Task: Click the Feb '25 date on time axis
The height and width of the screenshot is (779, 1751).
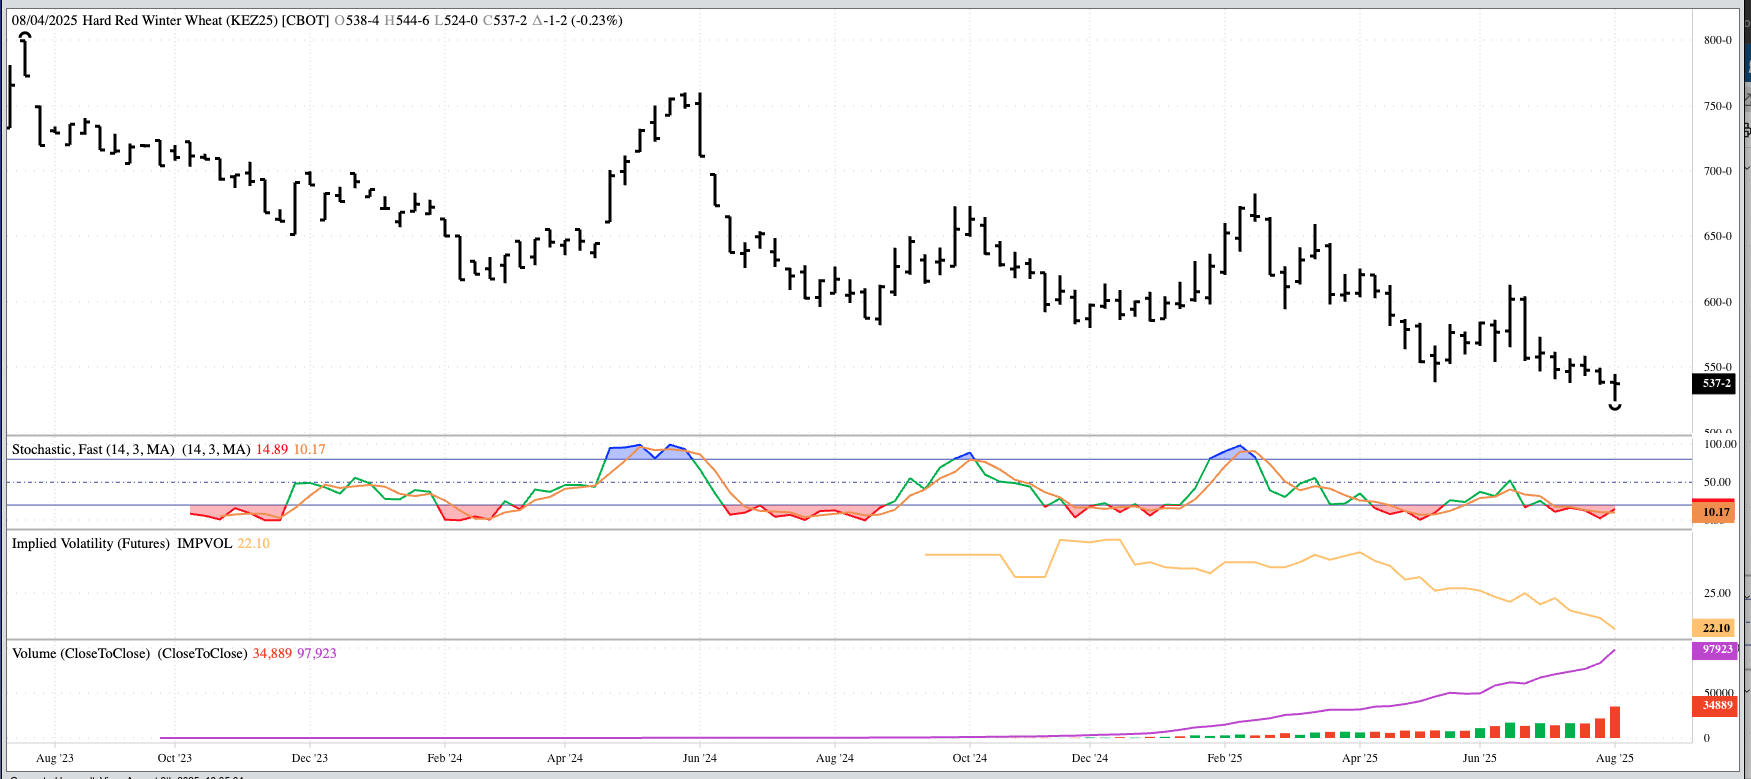Action: pyautogui.click(x=1224, y=758)
